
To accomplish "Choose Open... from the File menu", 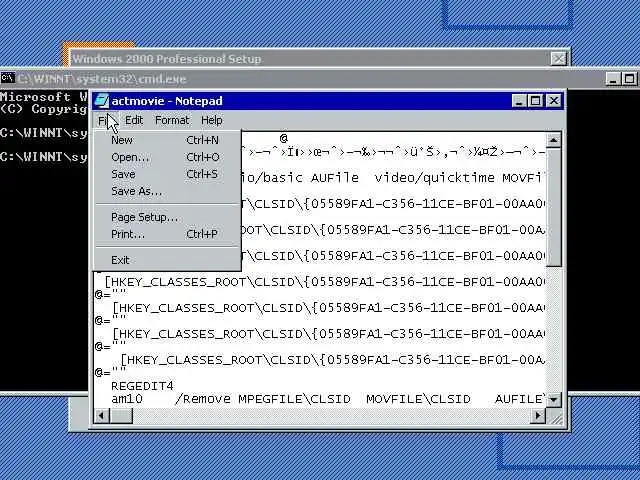I will point(167,157).
